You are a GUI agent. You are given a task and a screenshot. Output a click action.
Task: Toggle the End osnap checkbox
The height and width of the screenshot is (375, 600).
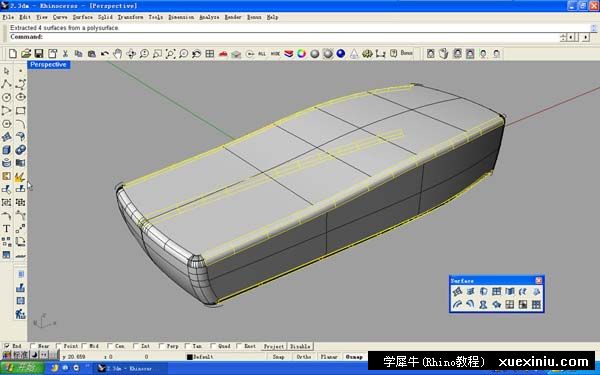coord(7,346)
